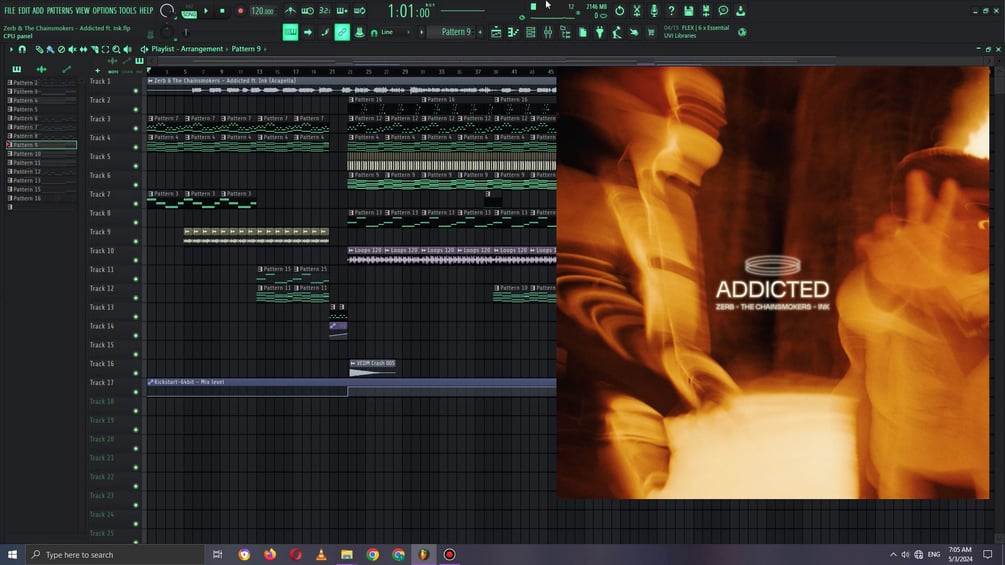Select the zoom magnifier tool in playlist
This screenshot has width=1005, height=565.
(x=116, y=49)
